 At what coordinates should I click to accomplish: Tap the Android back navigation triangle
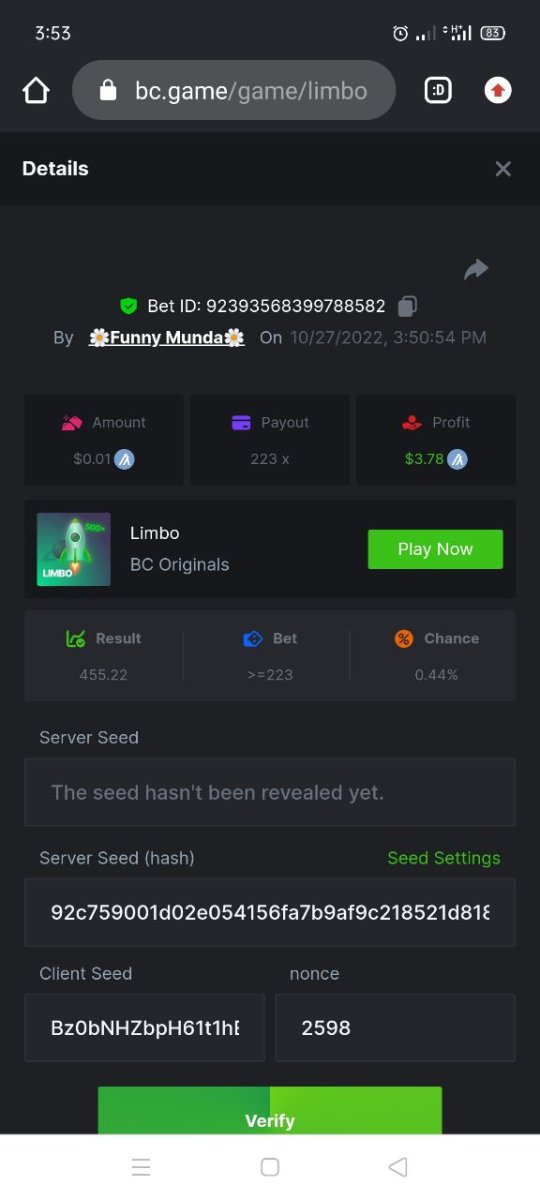pos(398,1167)
